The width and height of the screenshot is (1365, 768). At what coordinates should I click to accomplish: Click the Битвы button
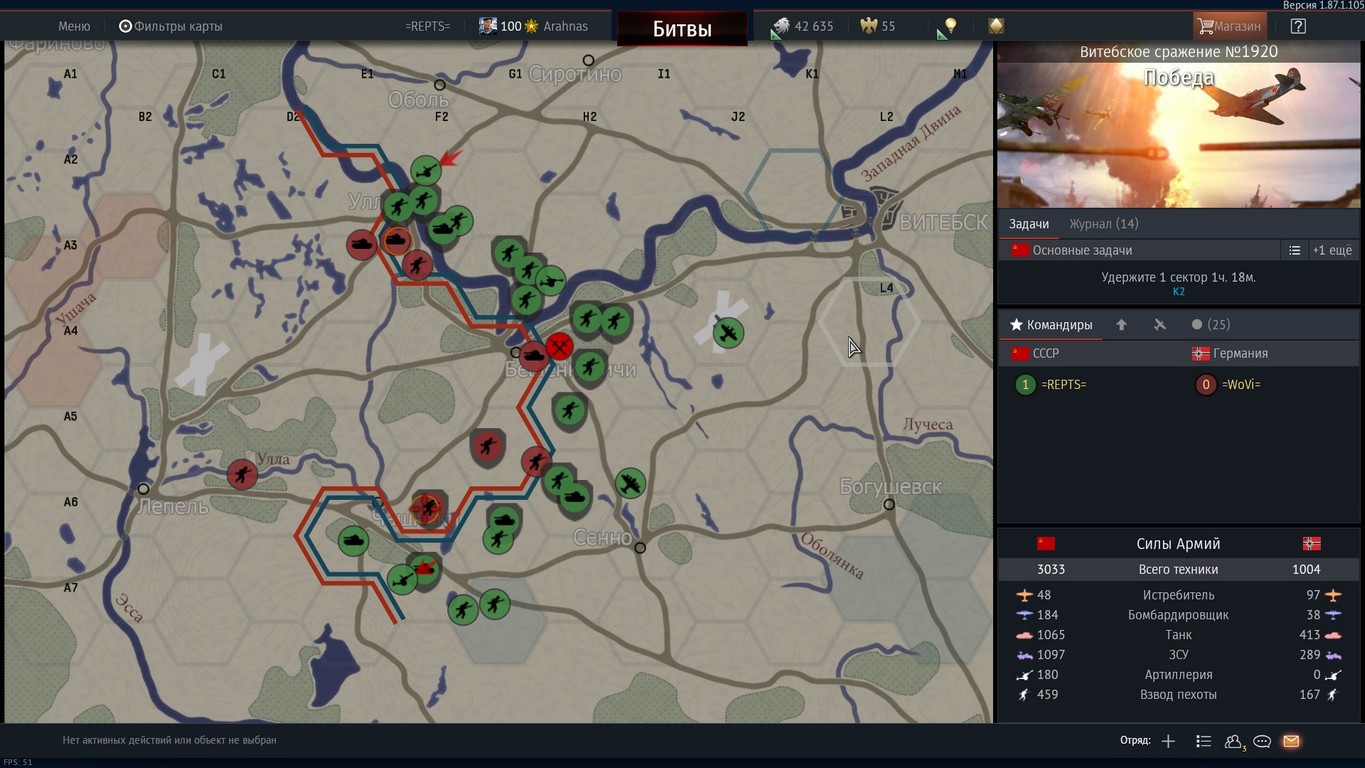click(682, 29)
